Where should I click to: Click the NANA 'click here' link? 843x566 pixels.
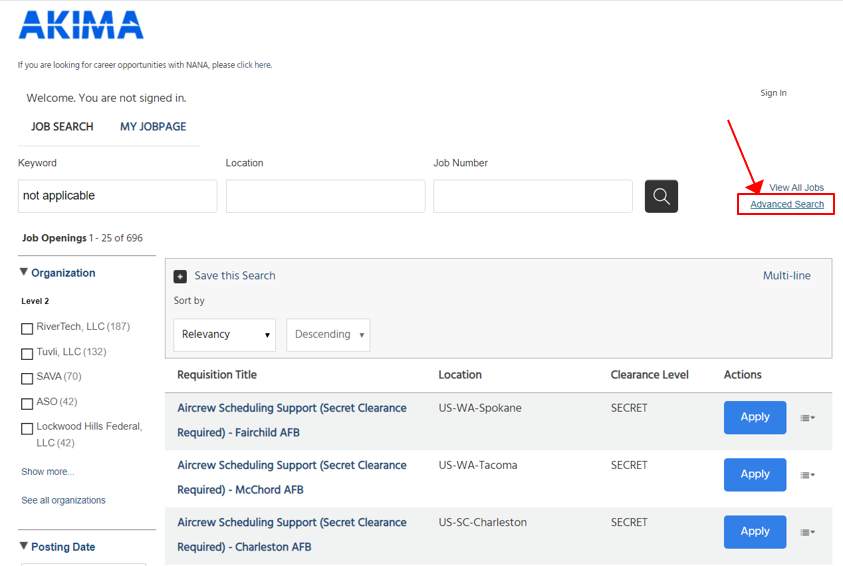[254, 65]
